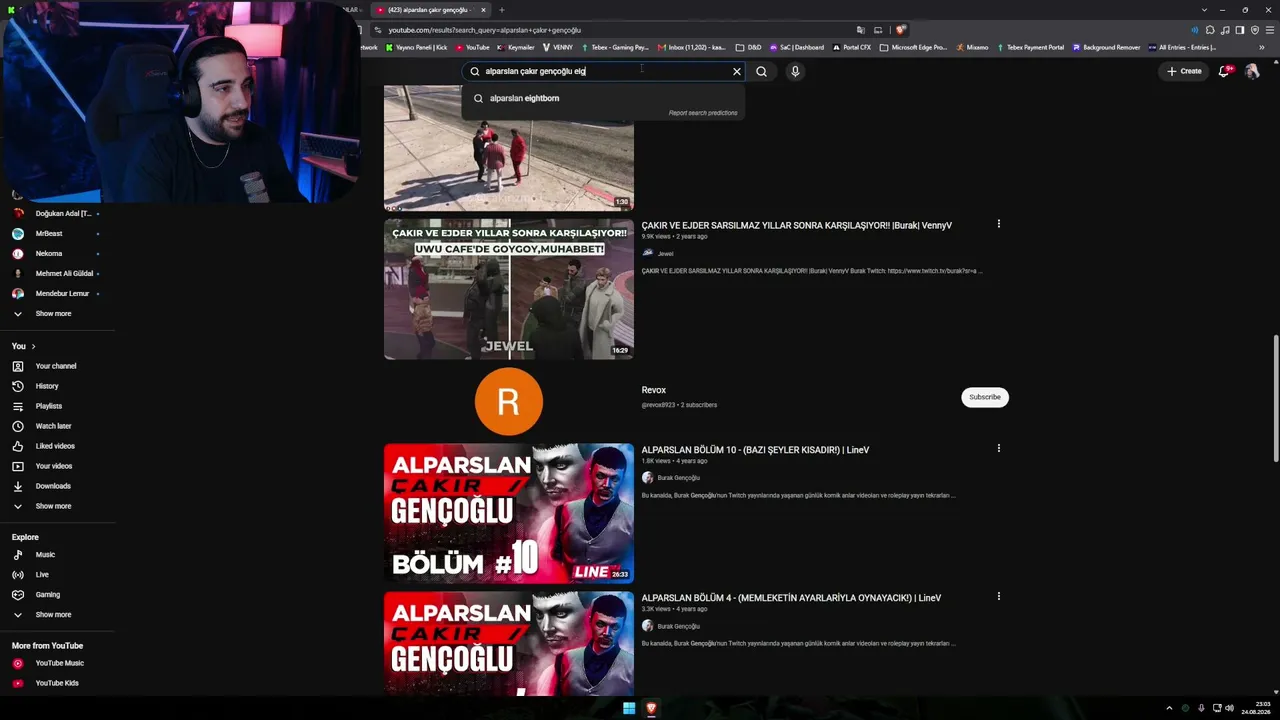Open the D&D bookmarks folder
Image resolution: width=1280 pixels, height=720 pixels.
click(x=748, y=47)
